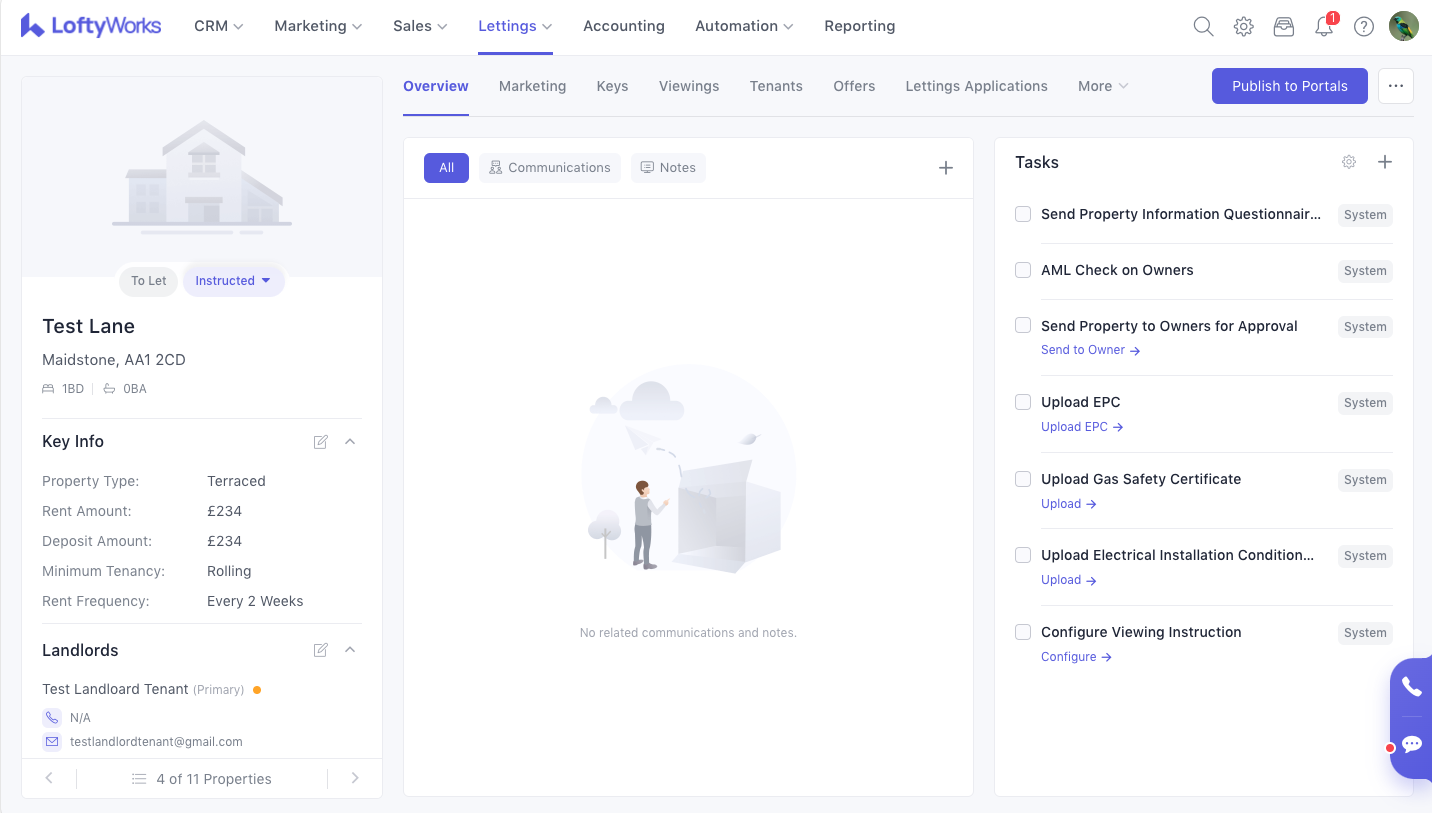Click the property placeholder image
1432x813 pixels.
202,177
